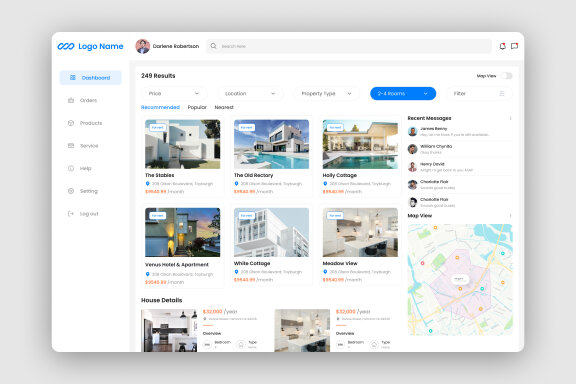Open James Benny's message
Image resolution: width=576 pixels, height=384 pixels.
(460, 132)
